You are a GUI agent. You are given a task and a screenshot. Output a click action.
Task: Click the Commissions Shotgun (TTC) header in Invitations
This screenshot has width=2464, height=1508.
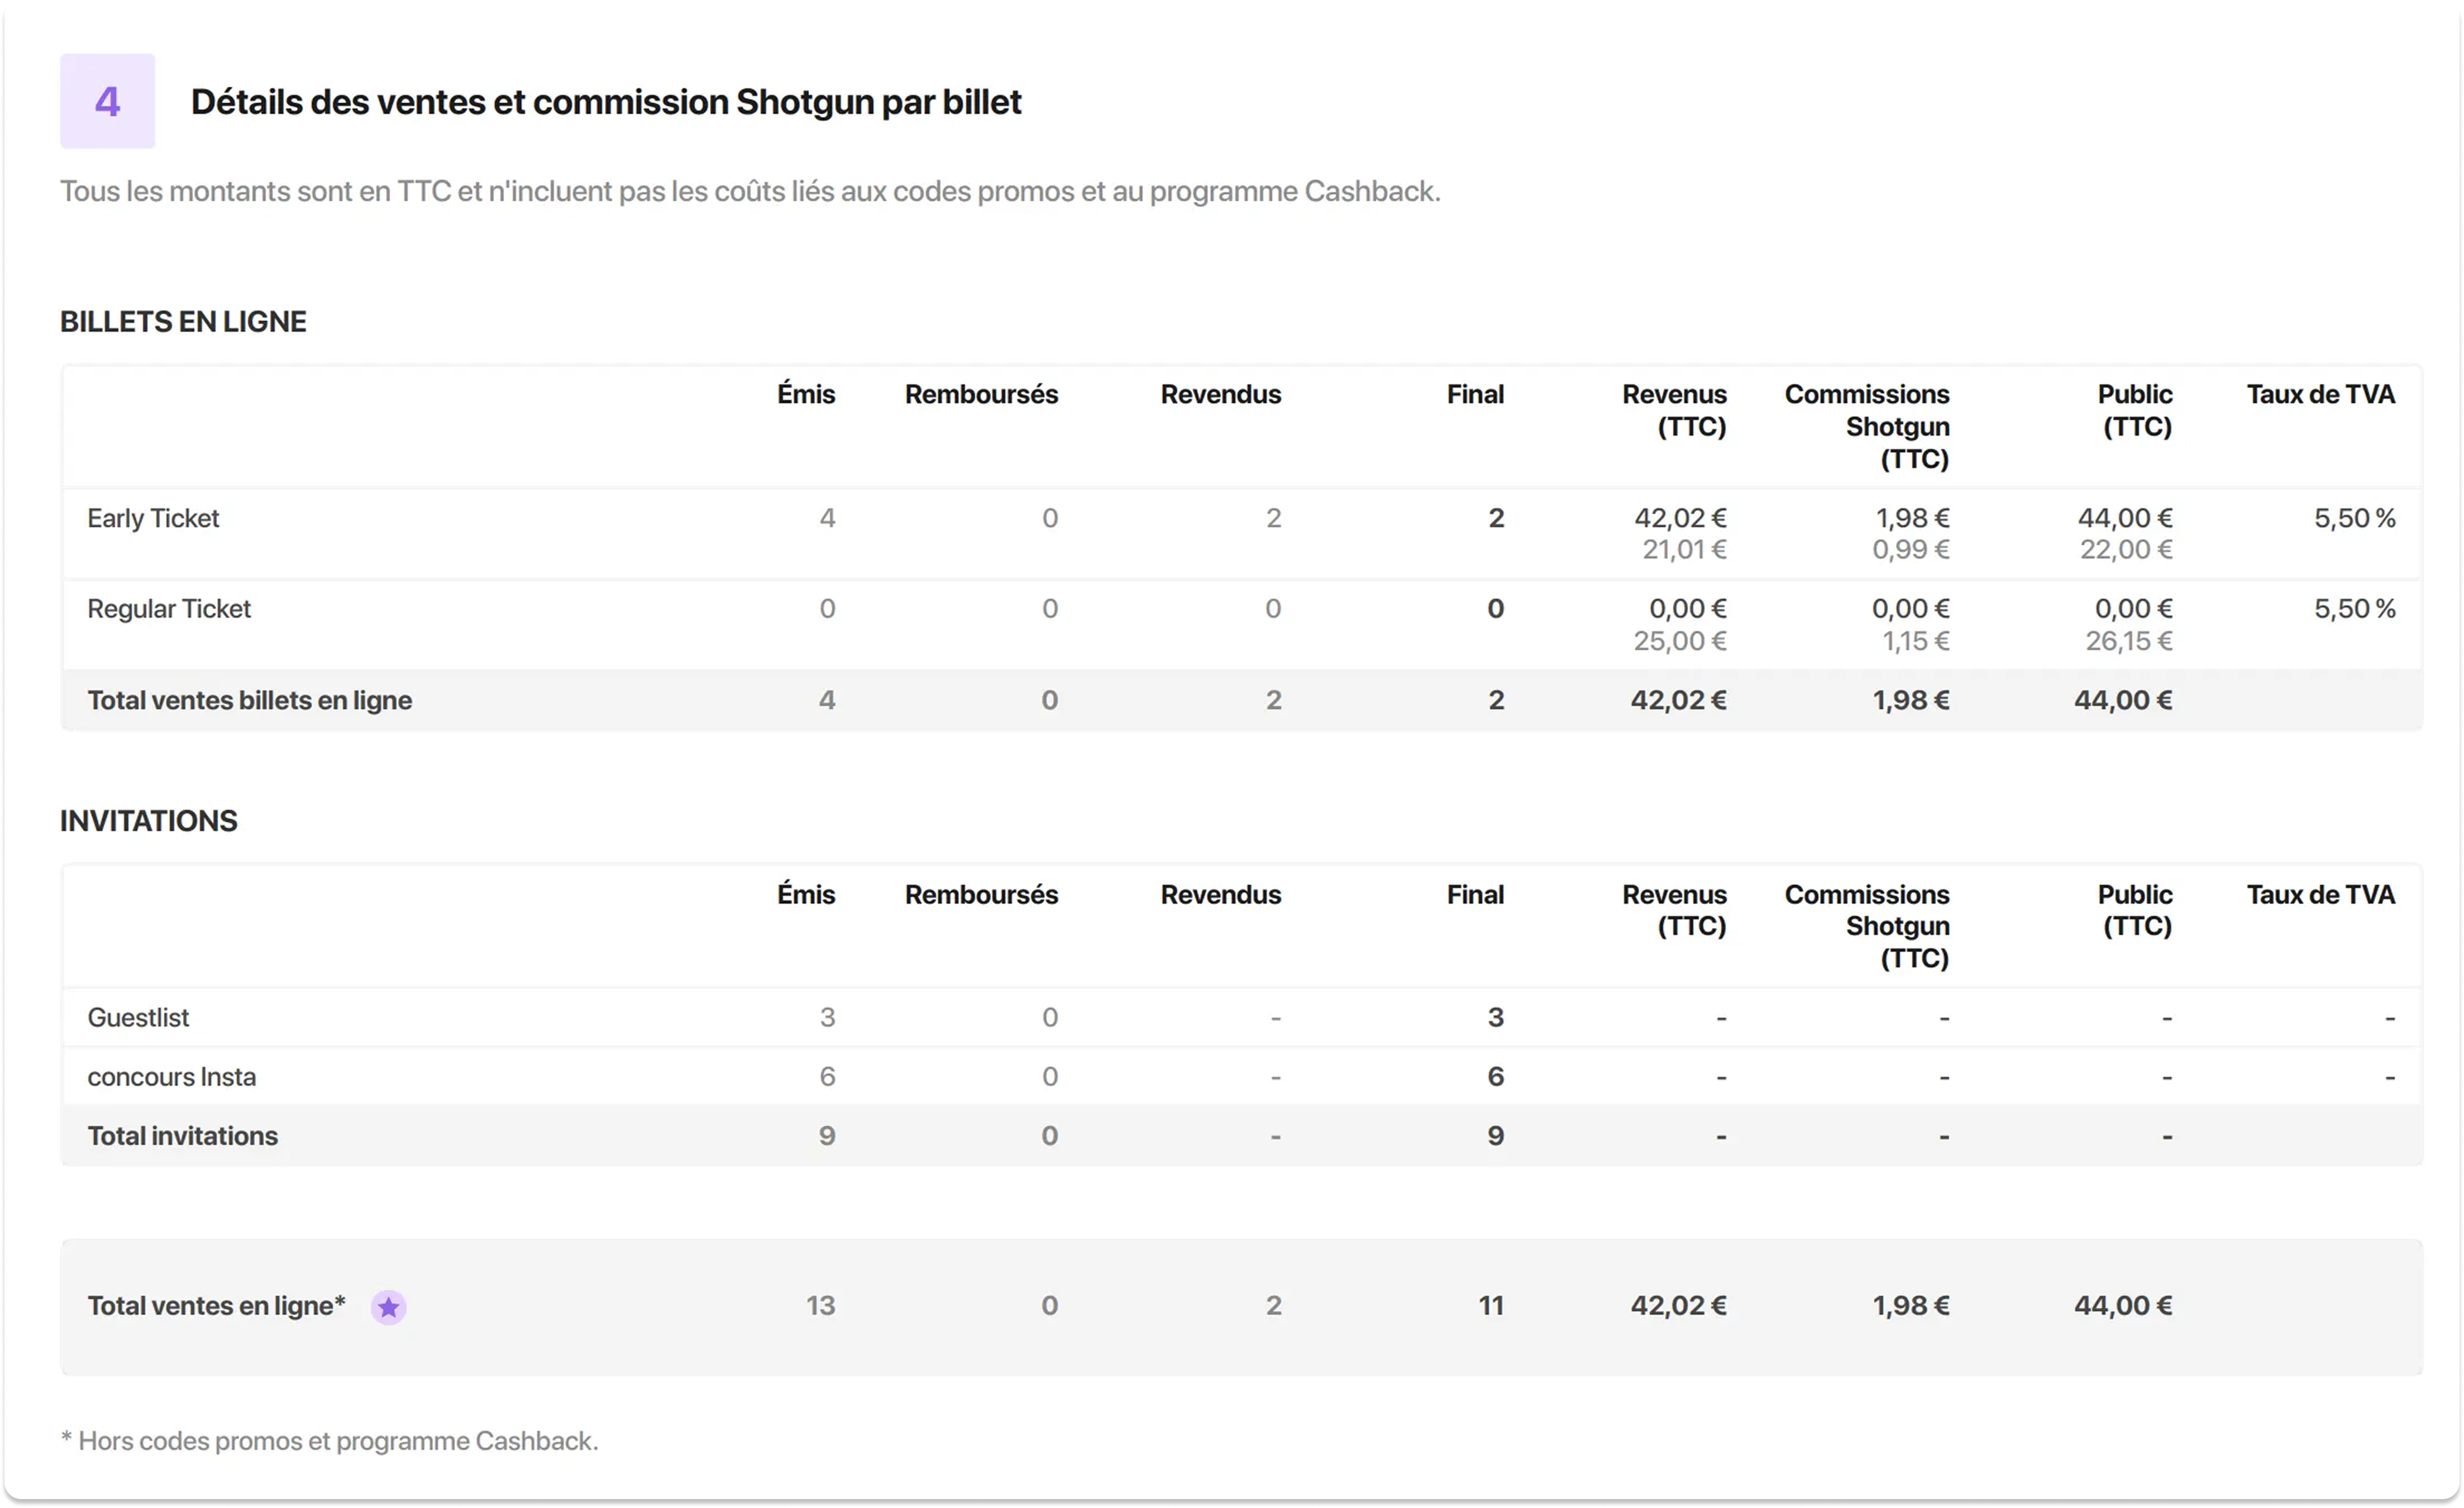[1867, 926]
